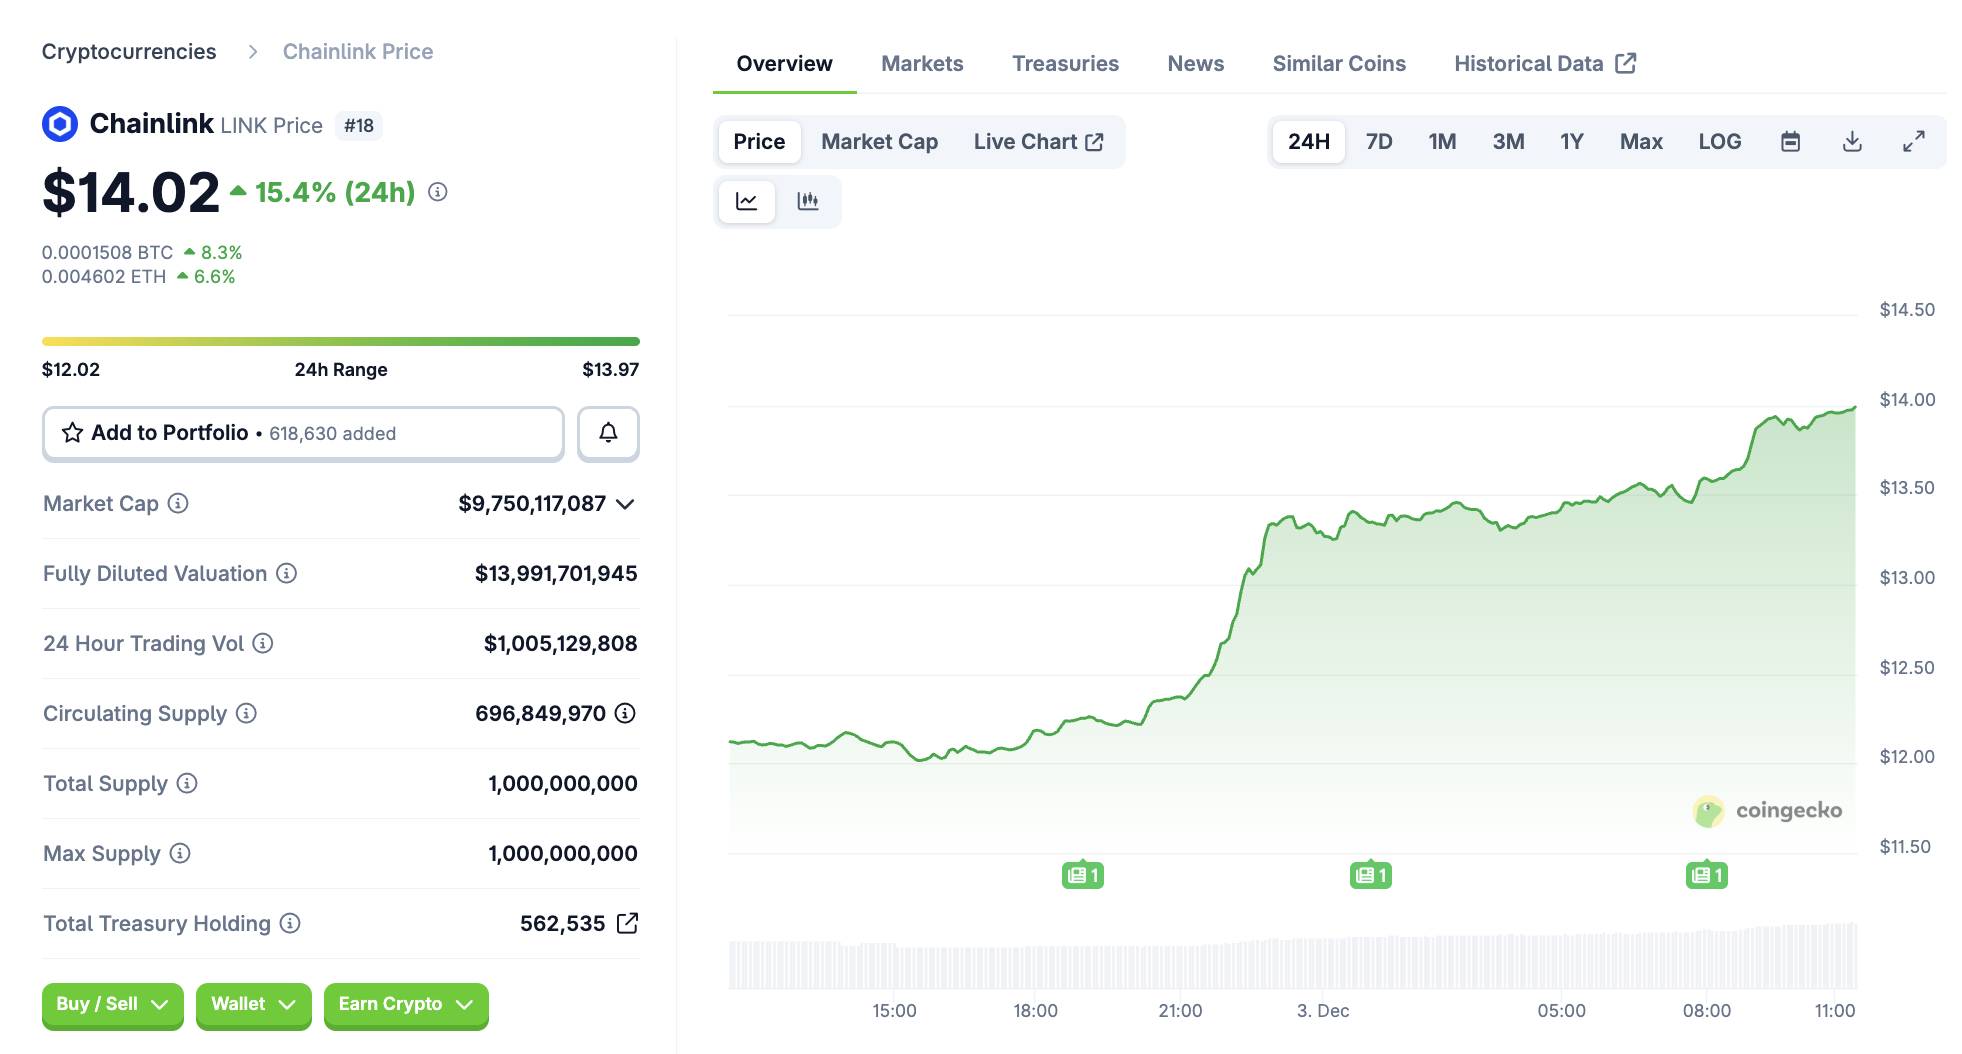Navigate back to Cryptocurrencies breadcrumb
The height and width of the screenshot is (1054, 1962).
(128, 51)
